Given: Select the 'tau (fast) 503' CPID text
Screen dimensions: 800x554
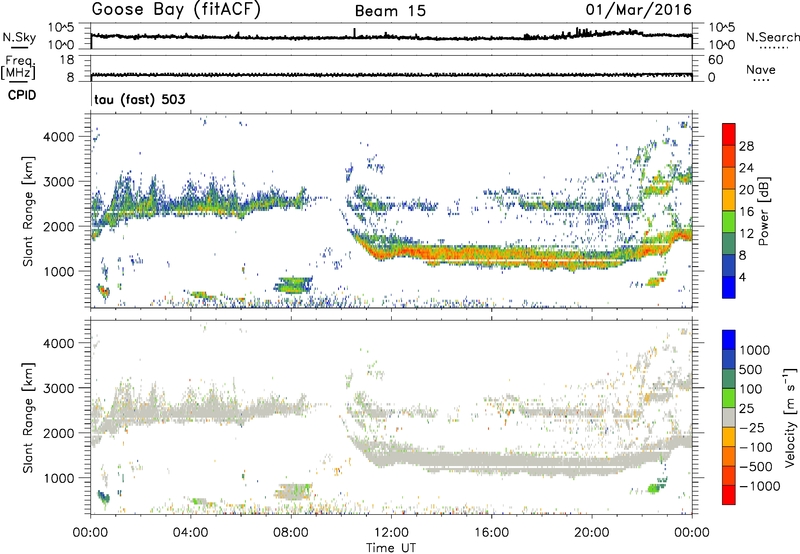Looking at the screenshot, I should [139, 99].
